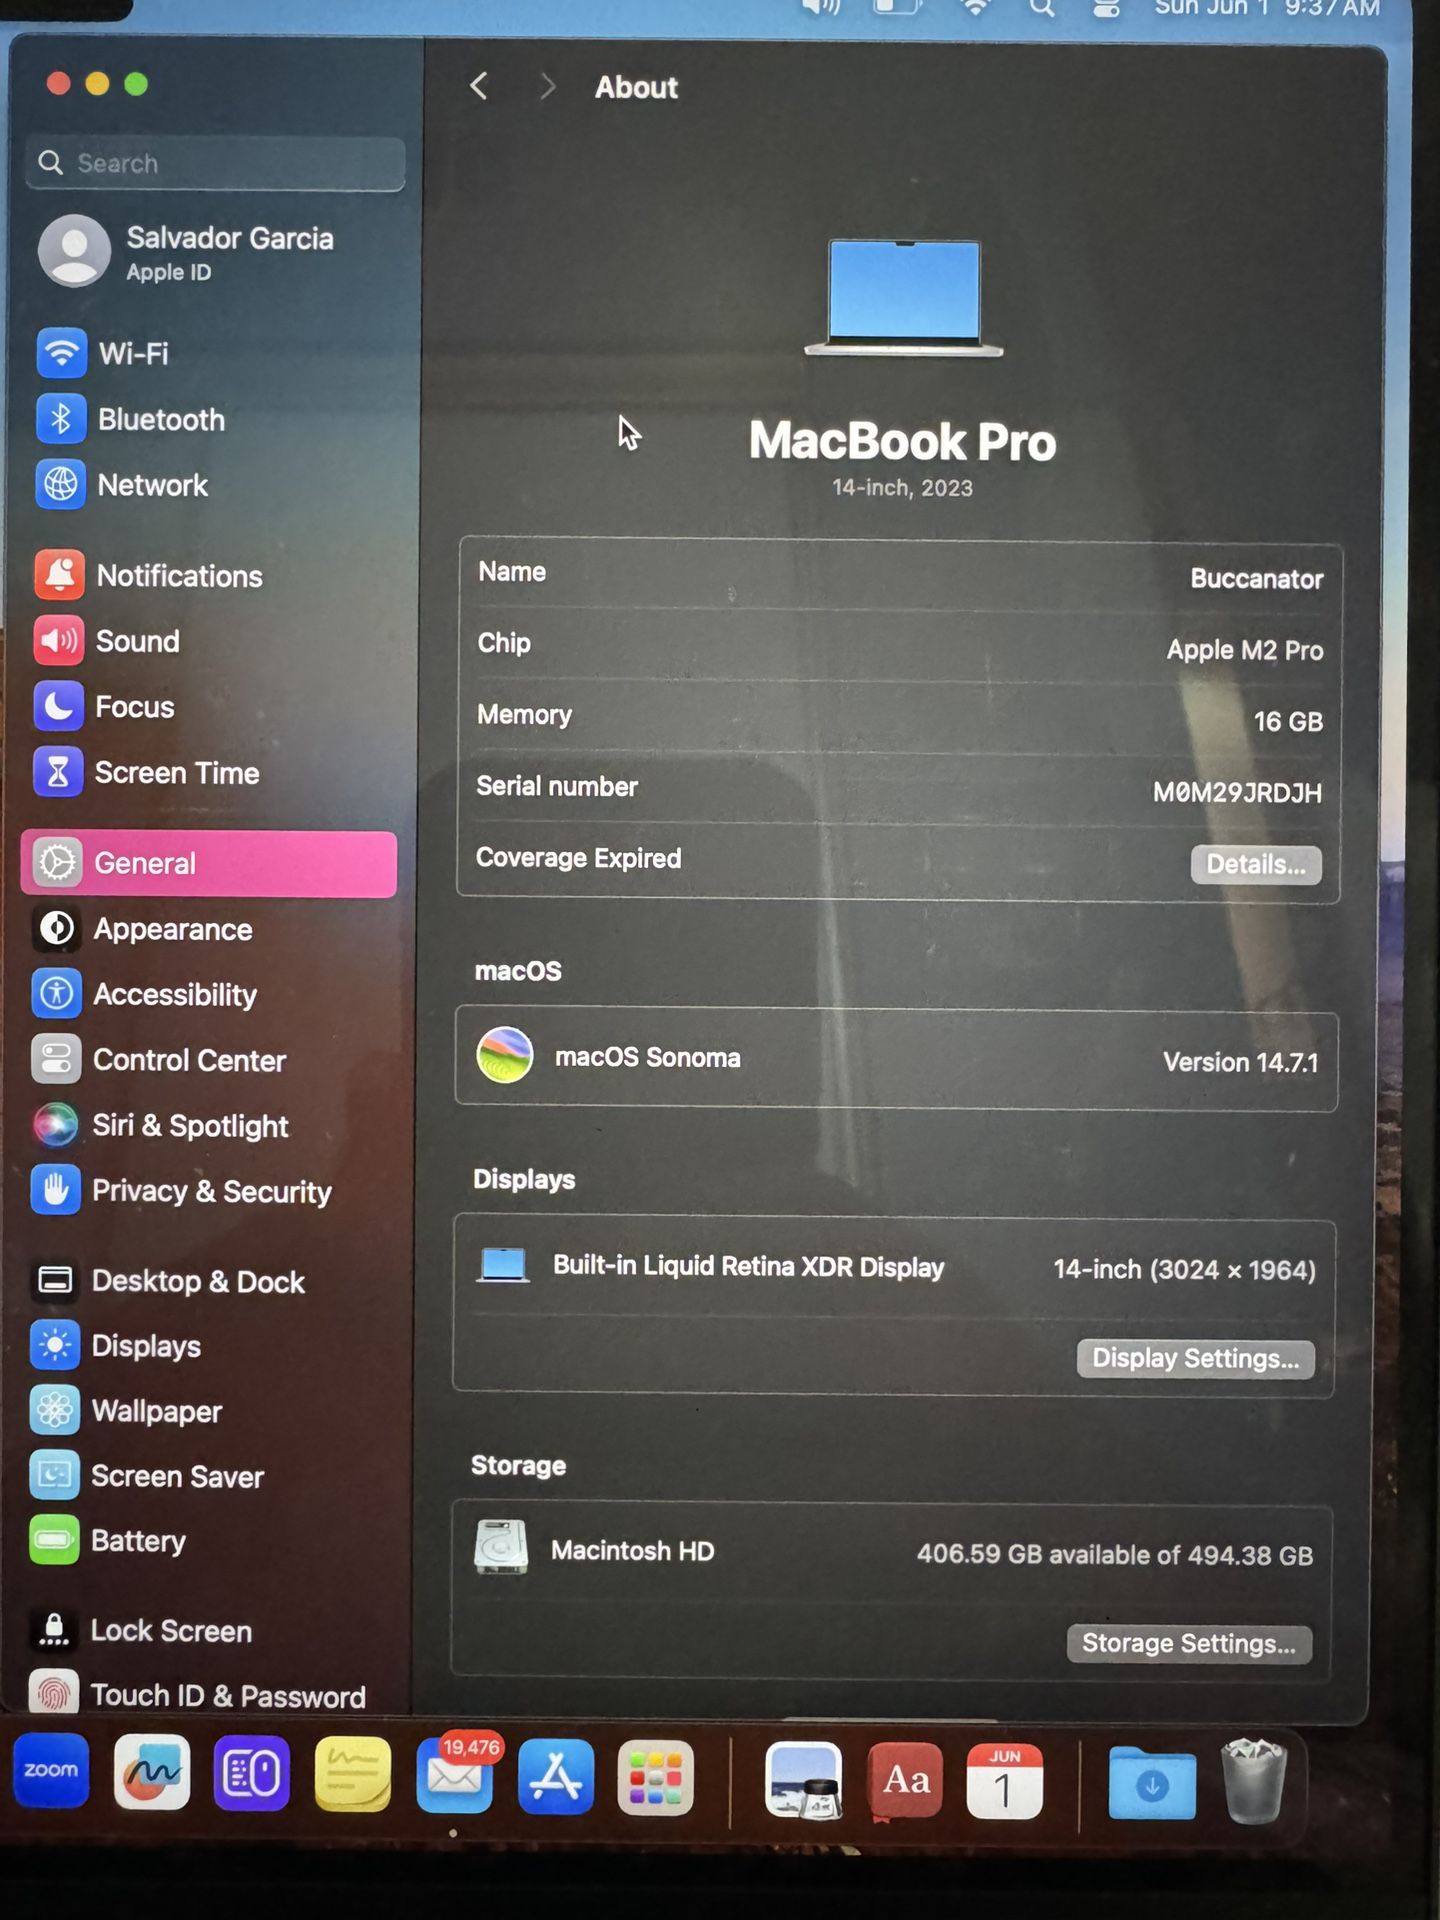
Task: Open Notifications settings pane
Action: [x=178, y=576]
